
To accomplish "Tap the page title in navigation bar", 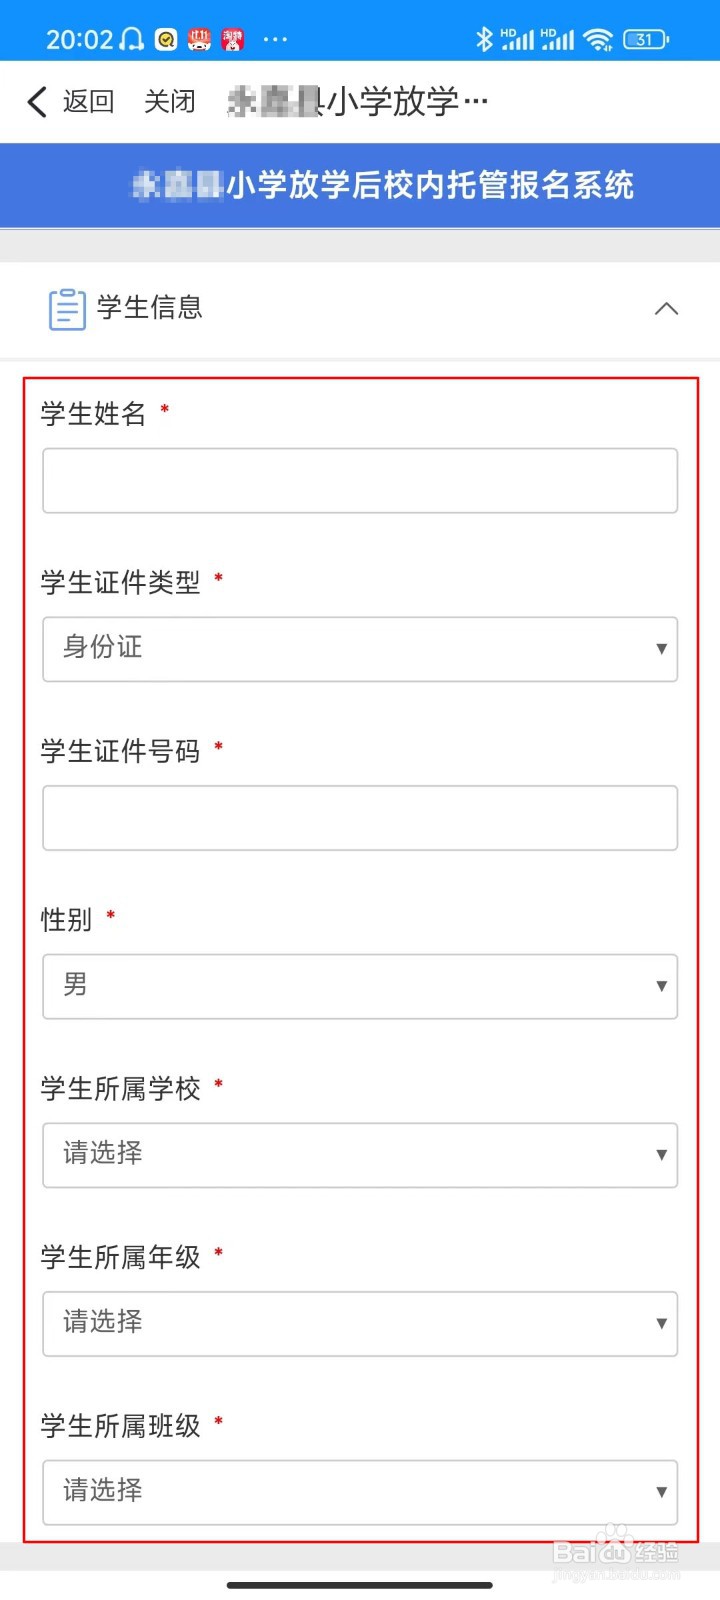I will pos(358,101).
